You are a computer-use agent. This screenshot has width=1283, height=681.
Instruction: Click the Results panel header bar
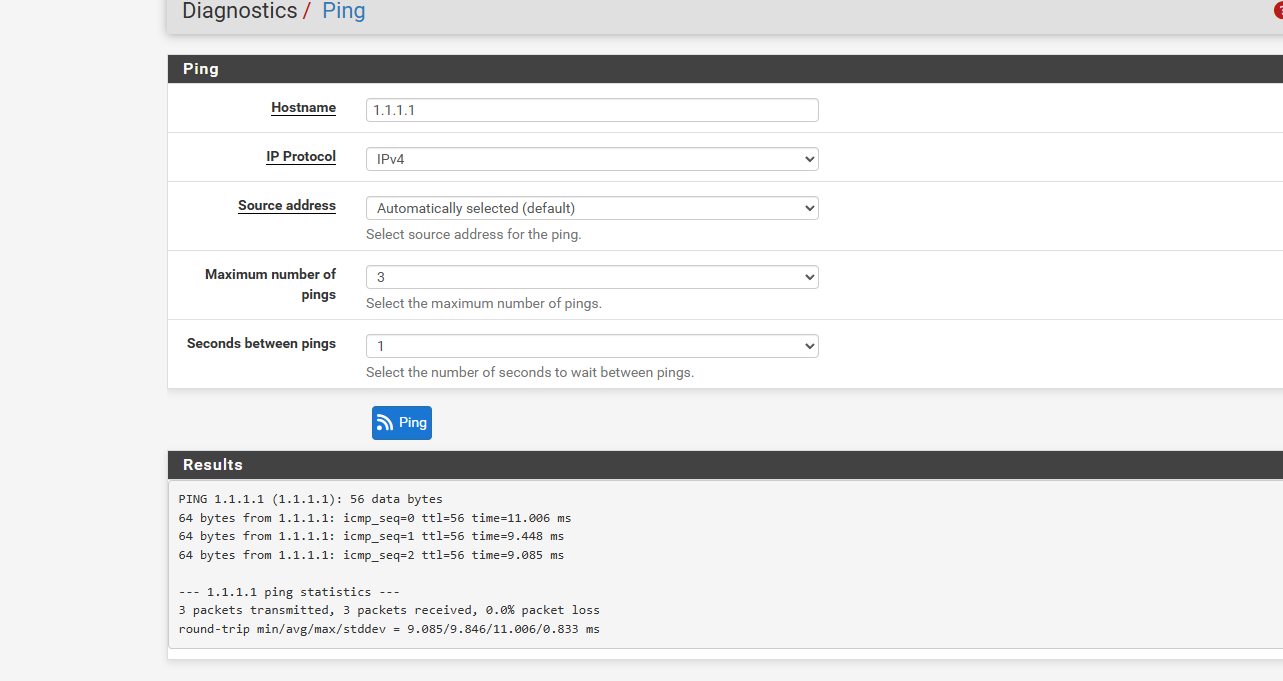pos(725,465)
